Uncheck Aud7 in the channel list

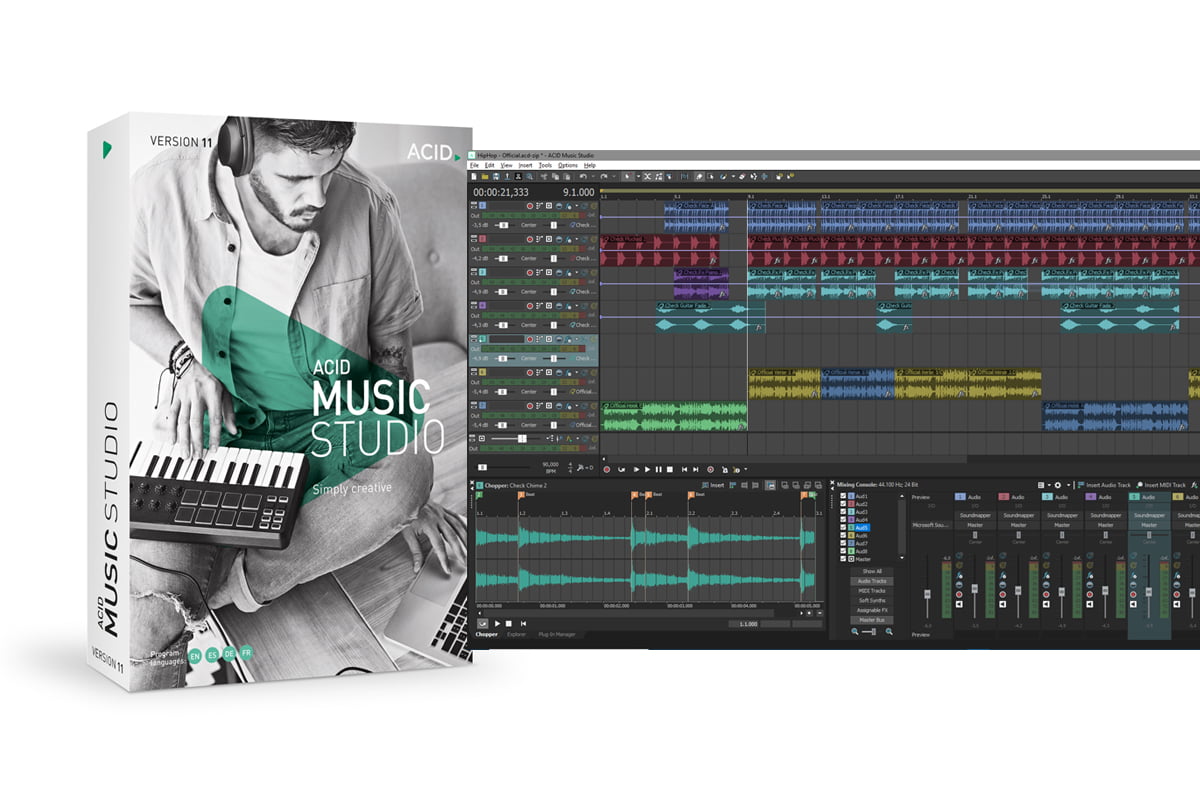click(x=843, y=543)
